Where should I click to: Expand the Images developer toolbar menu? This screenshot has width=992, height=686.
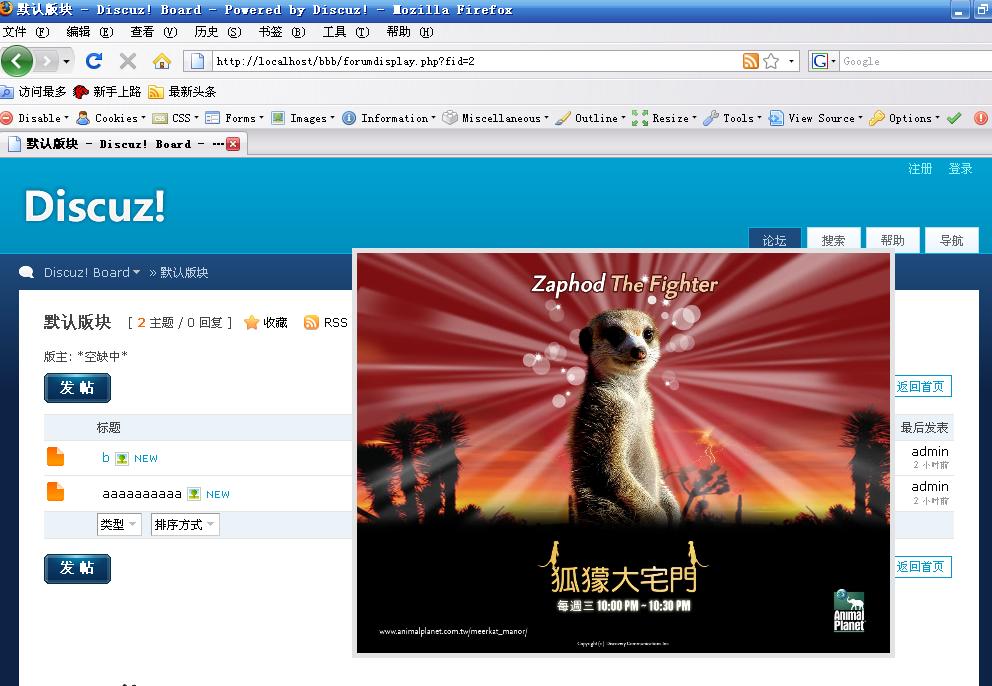click(x=303, y=118)
